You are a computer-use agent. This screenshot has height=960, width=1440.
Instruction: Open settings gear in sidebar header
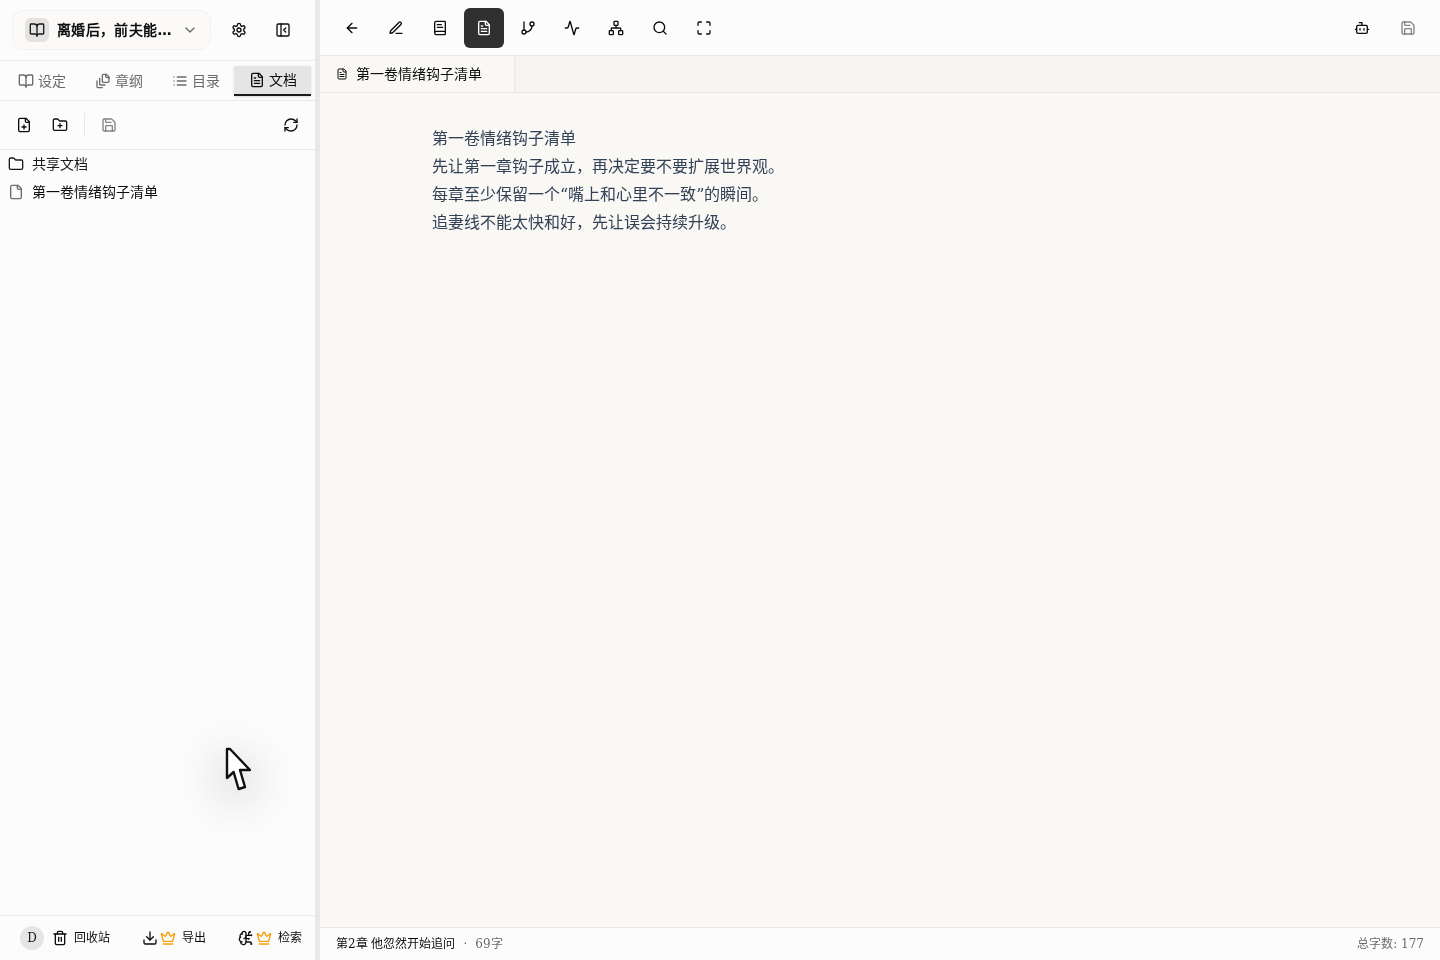click(x=239, y=30)
